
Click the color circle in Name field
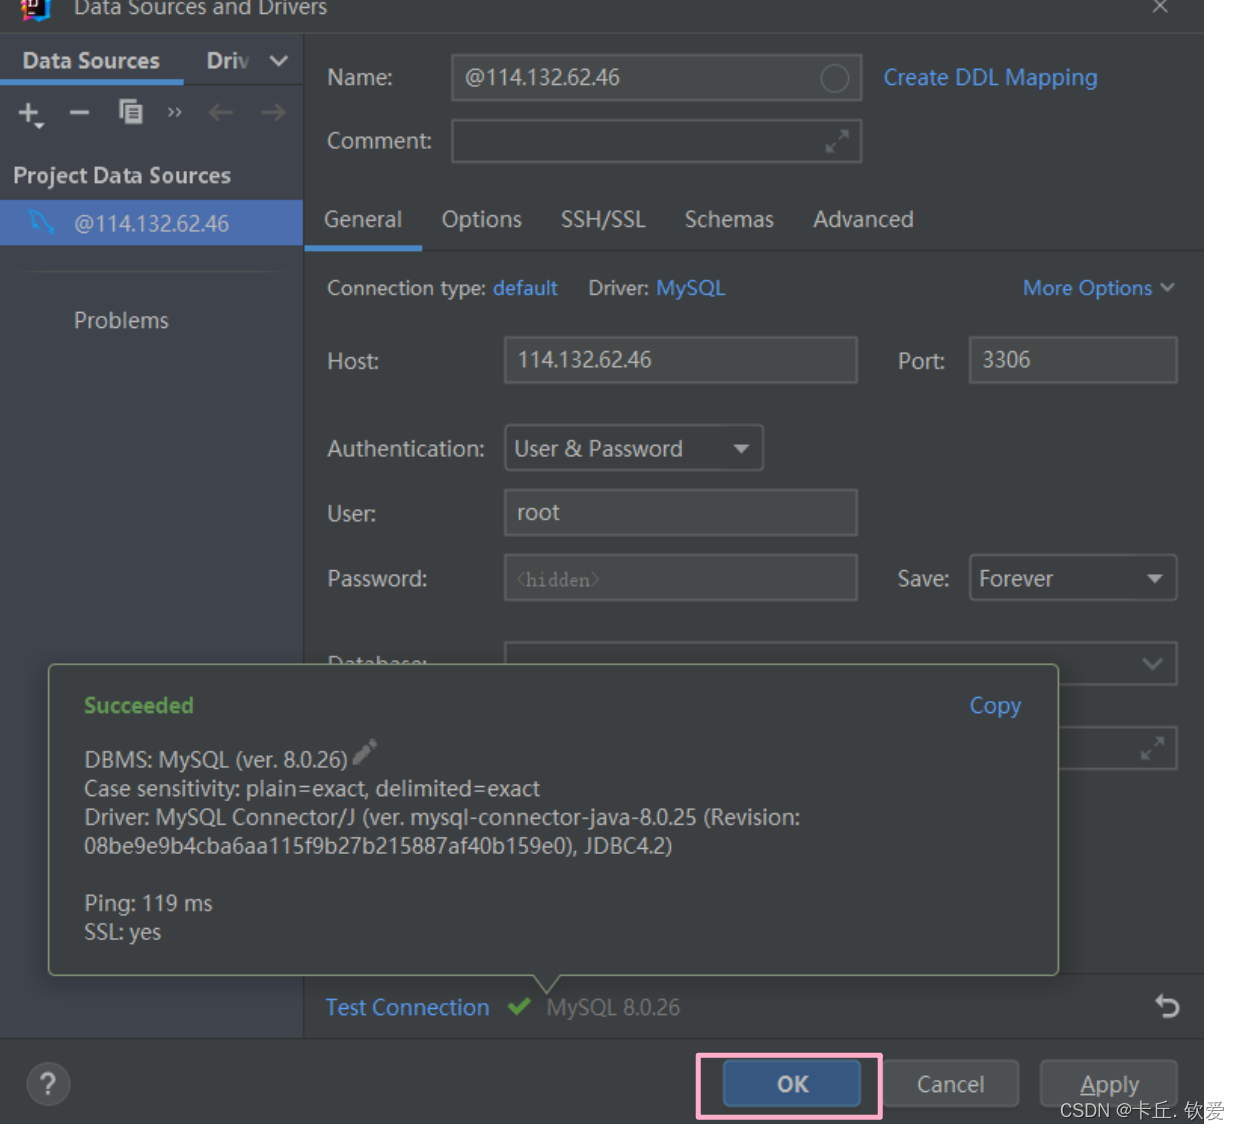pos(834,78)
